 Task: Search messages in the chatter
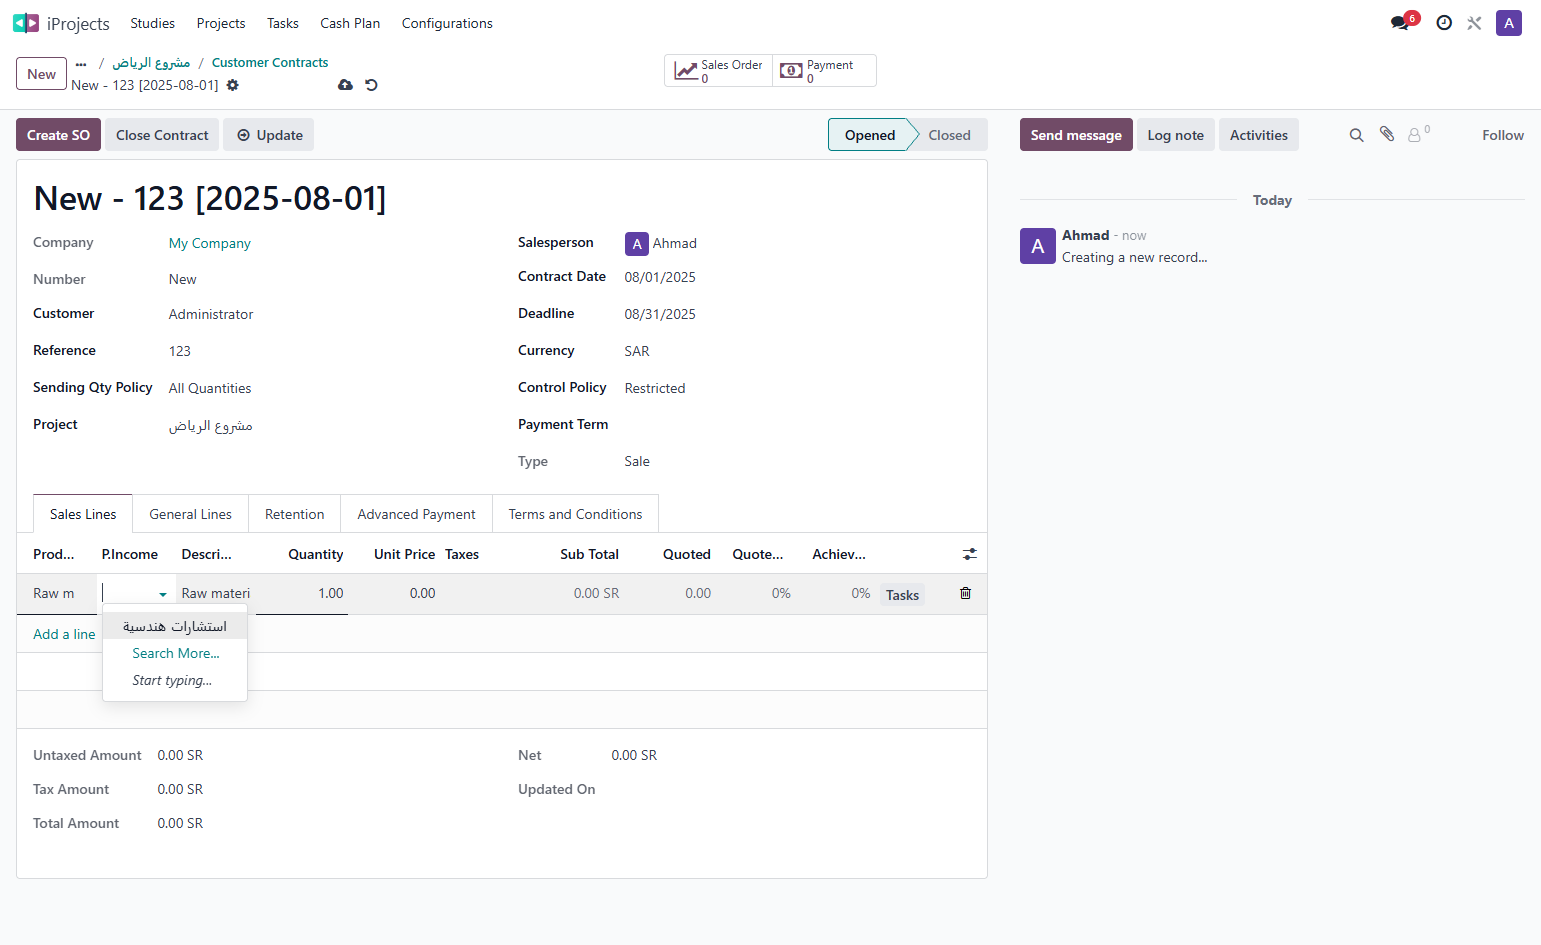[x=1357, y=135]
